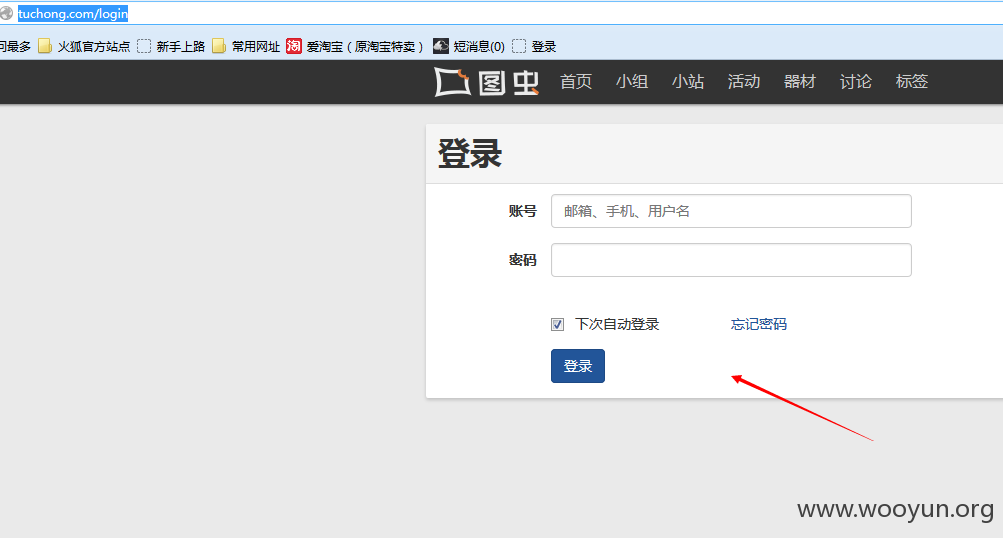Focus the 账号 input field
Screen dimensions: 1003x538
pyautogui.click(x=731, y=211)
